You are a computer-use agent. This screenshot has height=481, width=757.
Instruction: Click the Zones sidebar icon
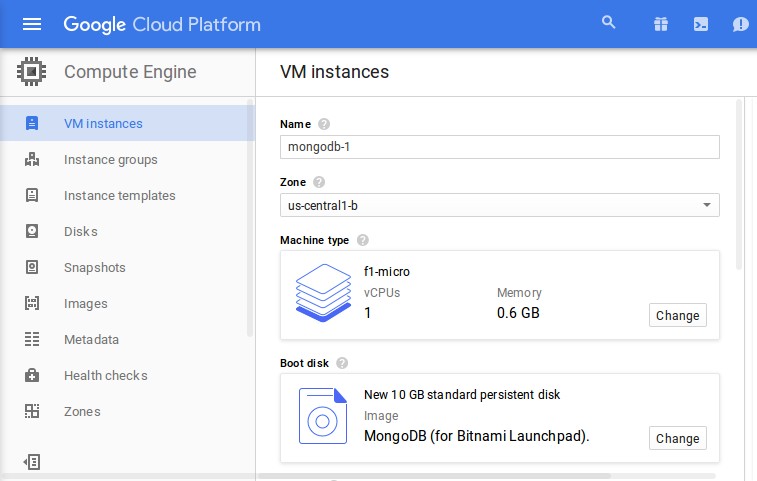tap(32, 411)
